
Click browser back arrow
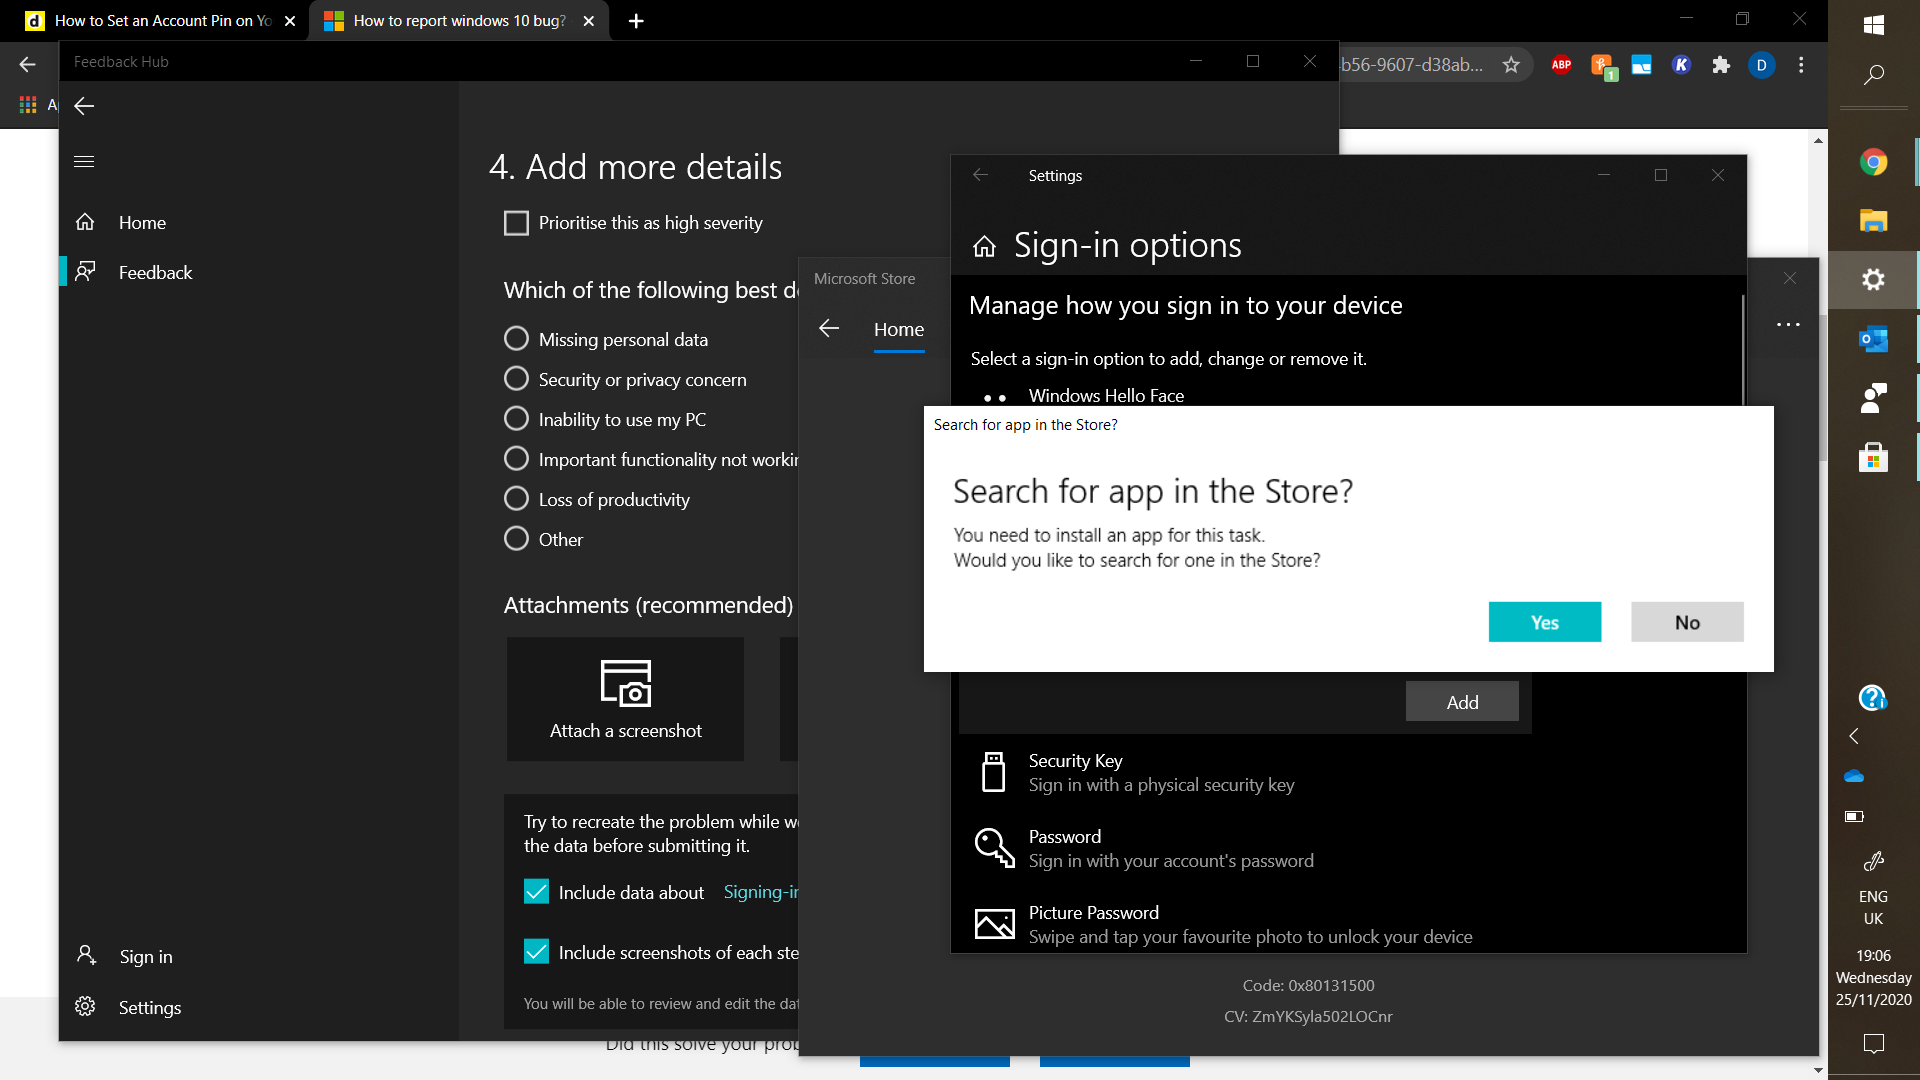27,64
